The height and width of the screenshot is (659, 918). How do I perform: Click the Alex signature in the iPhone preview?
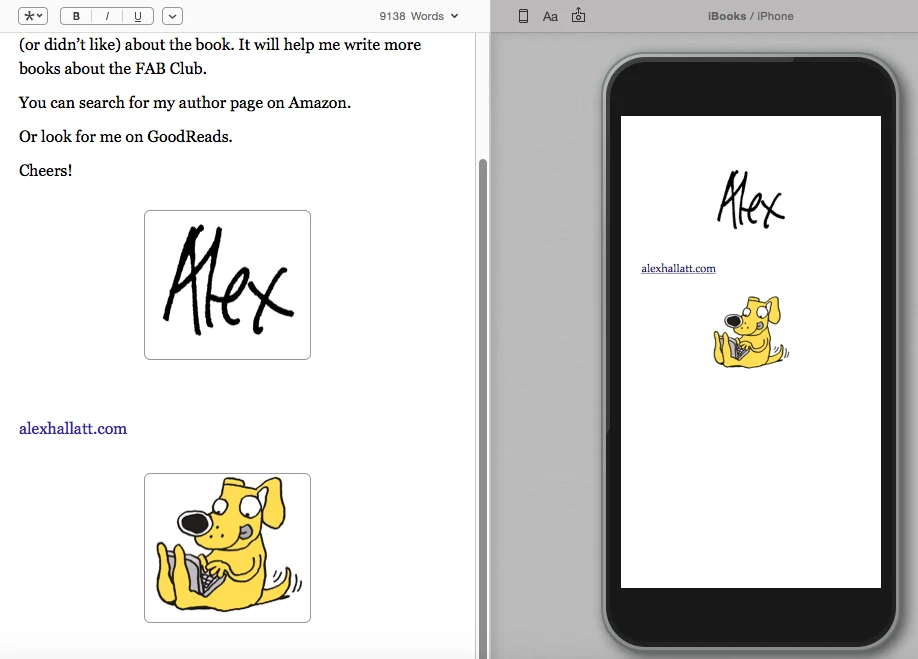pos(750,201)
